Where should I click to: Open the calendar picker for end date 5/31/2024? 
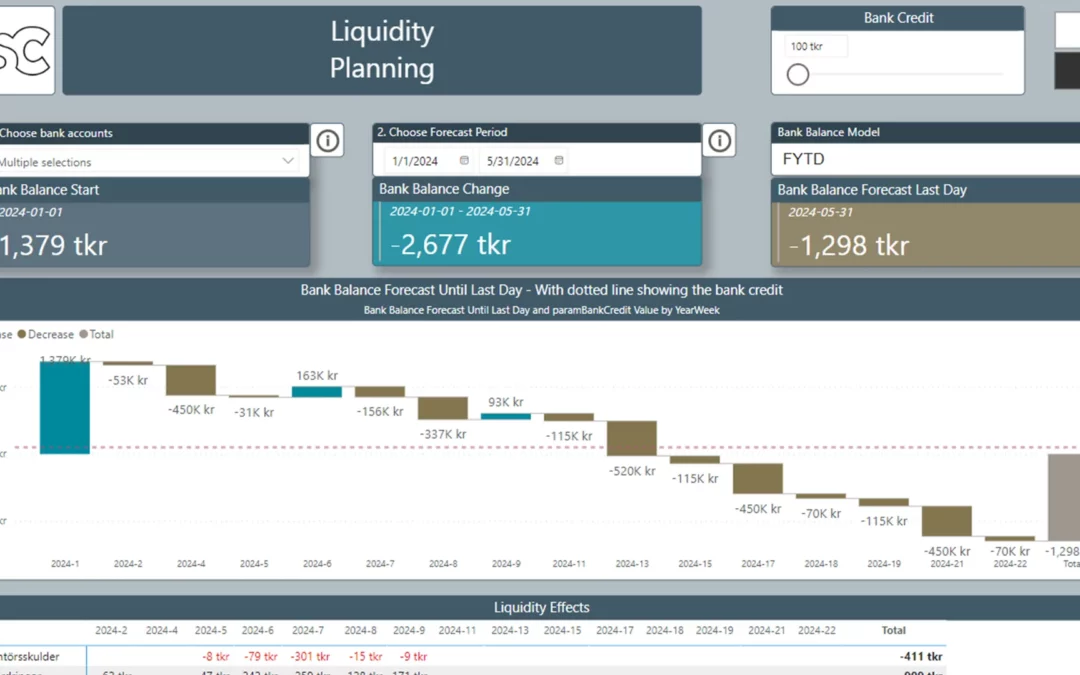pos(559,161)
